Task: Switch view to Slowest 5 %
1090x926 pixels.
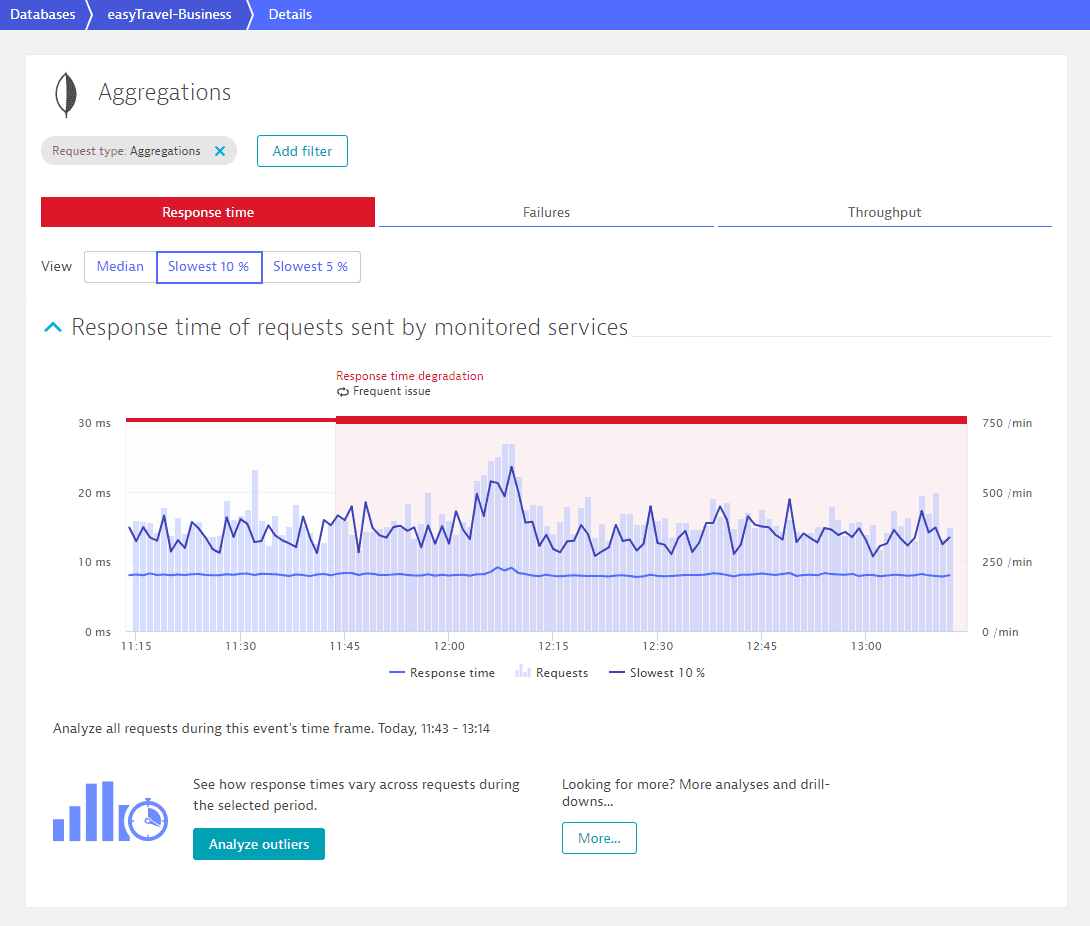Action: (x=310, y=267)
